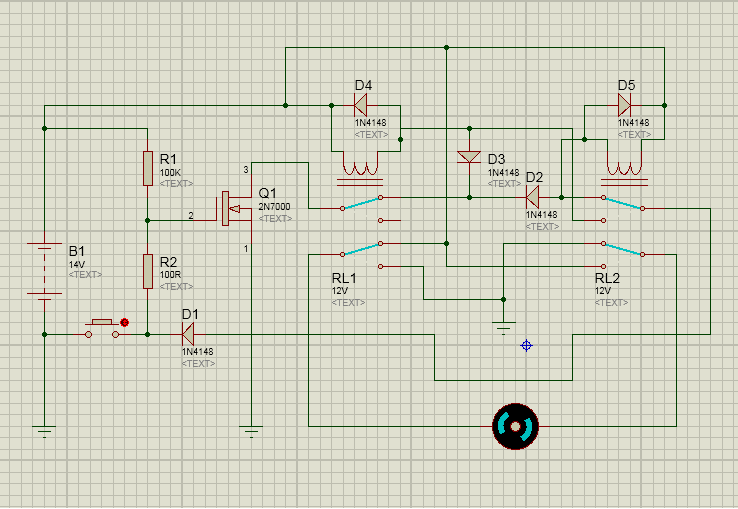The width and height of the screenshot is (738, 509).
Task: Click the wire junction between R1 and R2
Action: [148, 220]
